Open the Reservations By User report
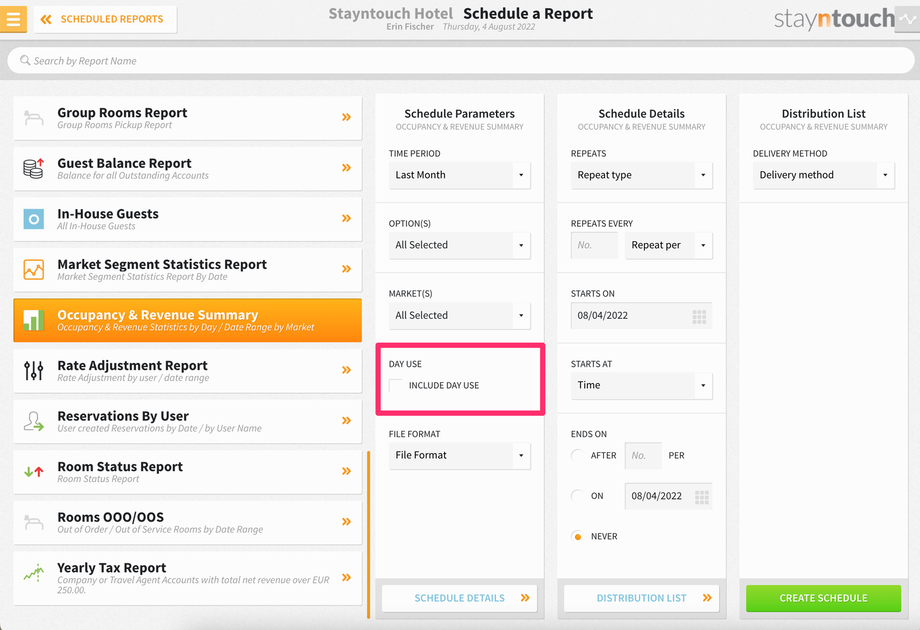The image size is (920, 630). point(187,421)
